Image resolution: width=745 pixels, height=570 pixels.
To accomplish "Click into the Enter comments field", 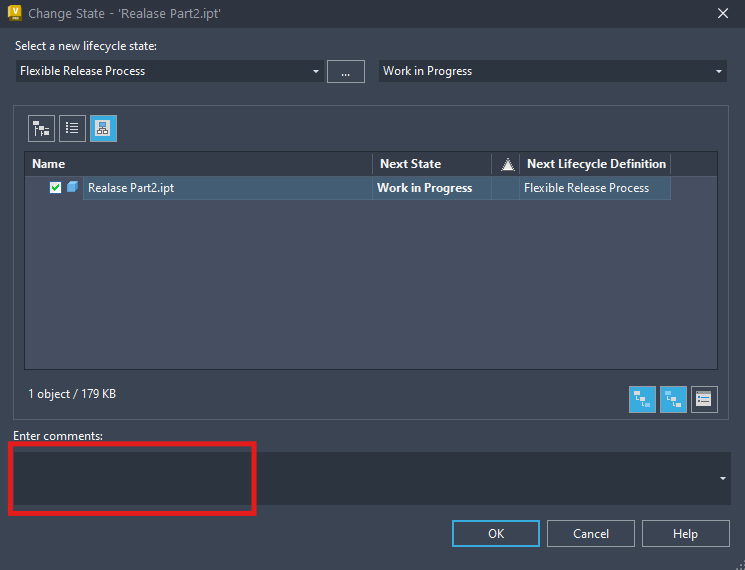I will point(372,478).
